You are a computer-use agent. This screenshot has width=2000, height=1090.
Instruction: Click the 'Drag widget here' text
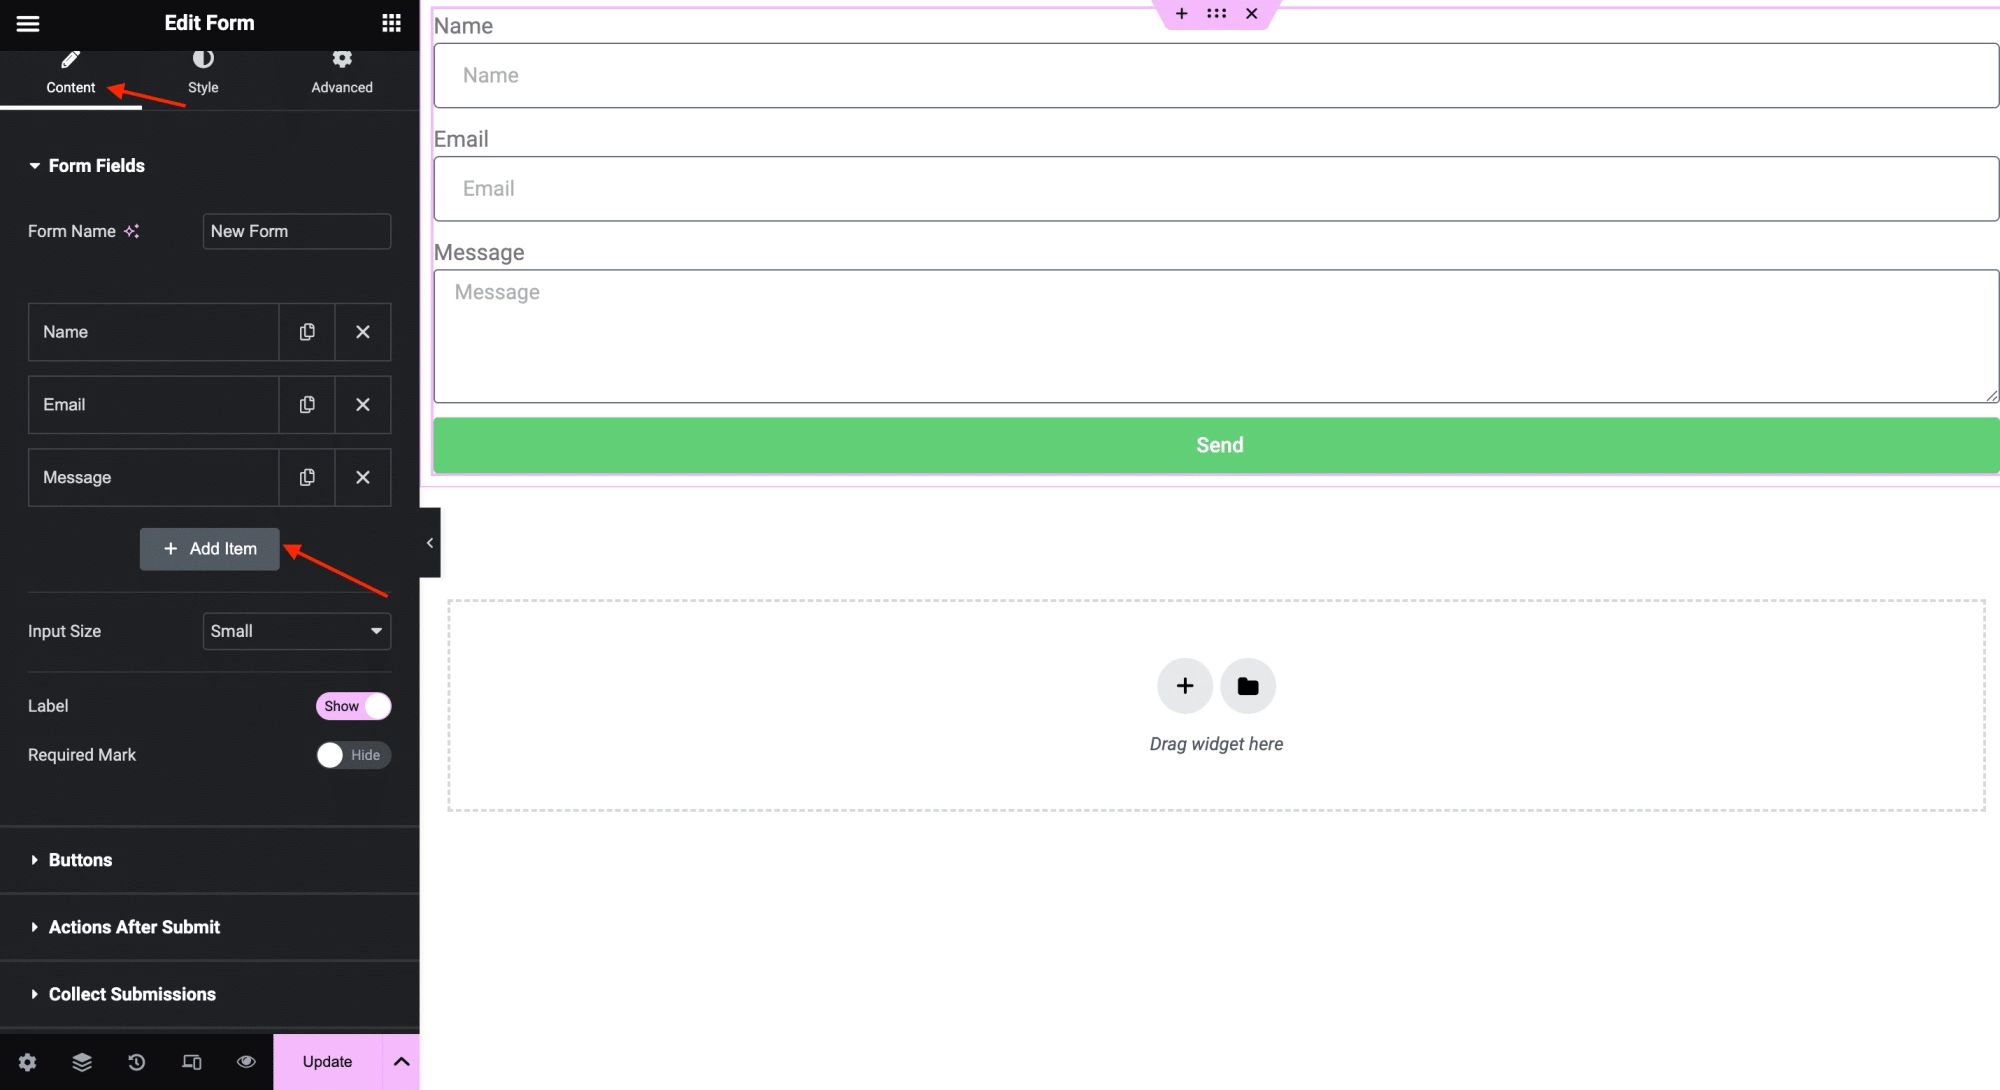click(x=1216, y=744)
